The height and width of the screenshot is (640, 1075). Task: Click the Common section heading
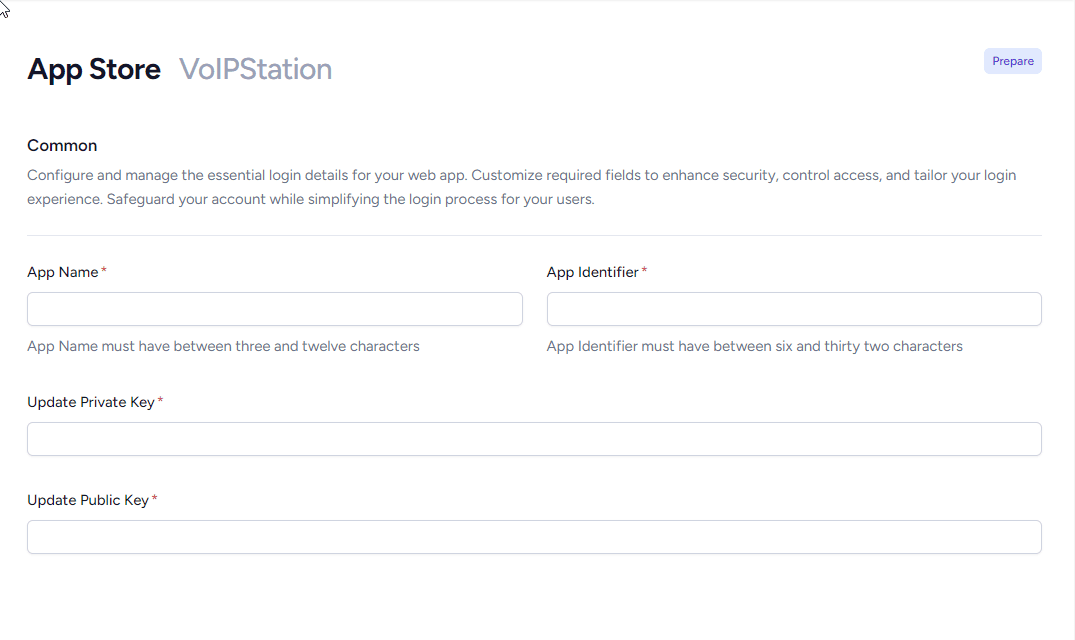point(62,145)
